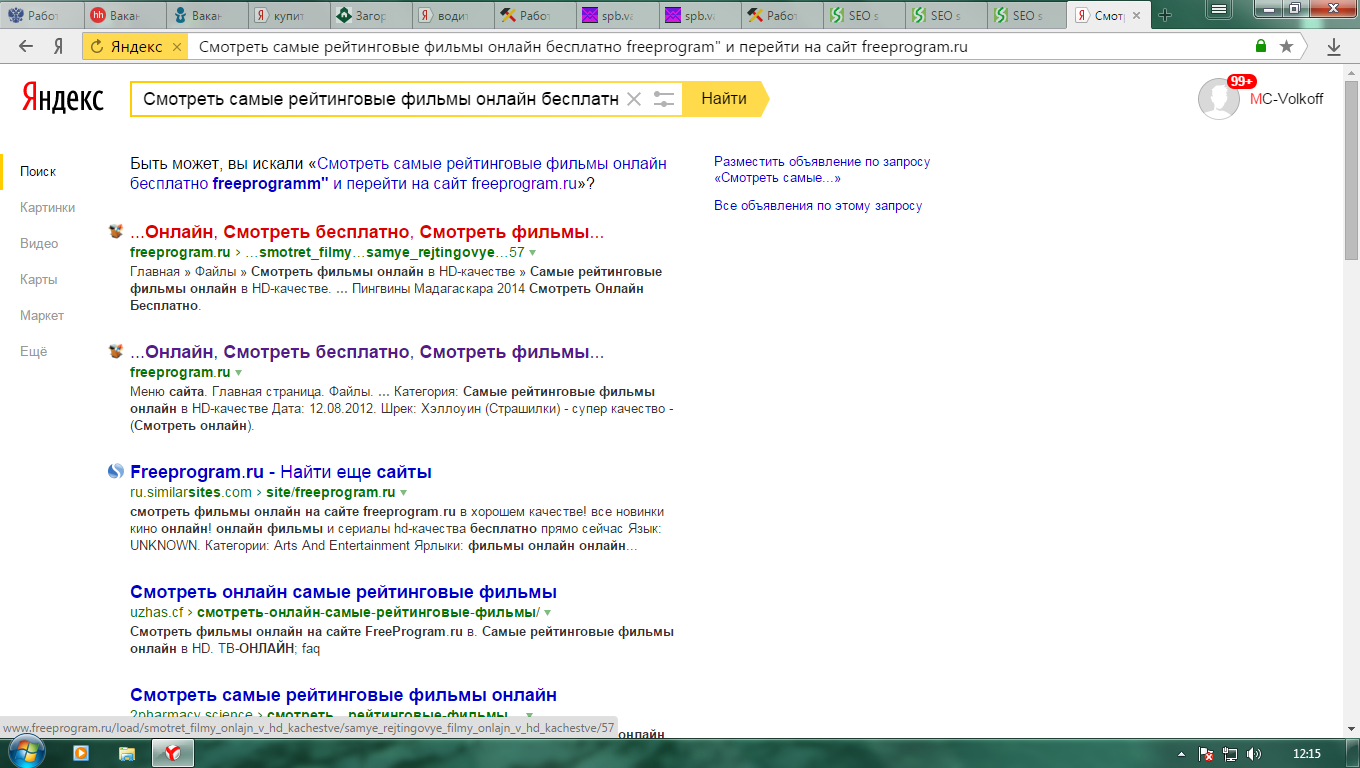Open 'Freeprogram.ru - Найти еще сайты' result
Screen dimensions: 1360x768
pos(281,472)
